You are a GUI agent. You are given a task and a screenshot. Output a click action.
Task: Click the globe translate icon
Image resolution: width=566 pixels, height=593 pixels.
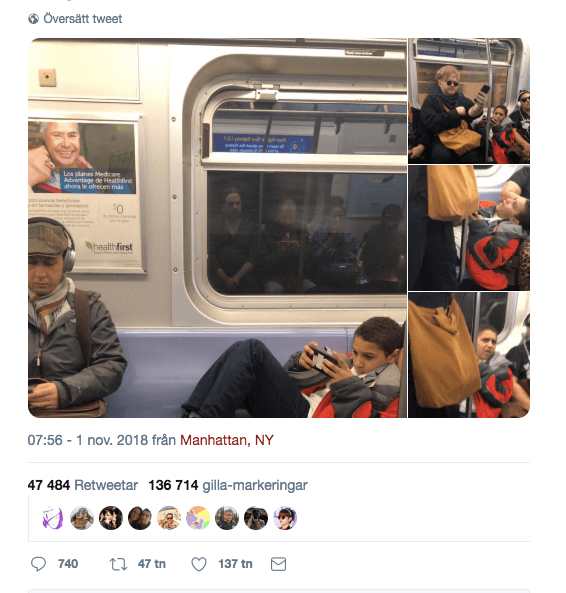click(x=33, y=19)
